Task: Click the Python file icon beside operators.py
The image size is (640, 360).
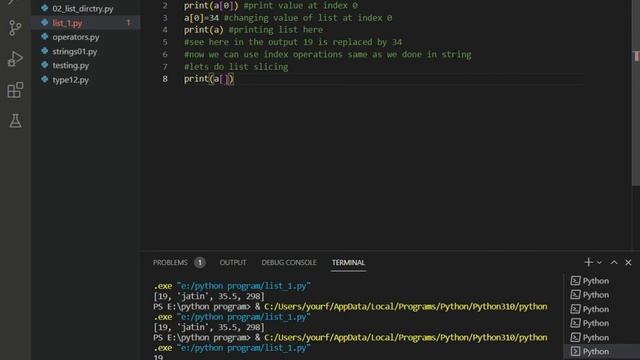Action: pyautogui.click(x=44, y=37)
